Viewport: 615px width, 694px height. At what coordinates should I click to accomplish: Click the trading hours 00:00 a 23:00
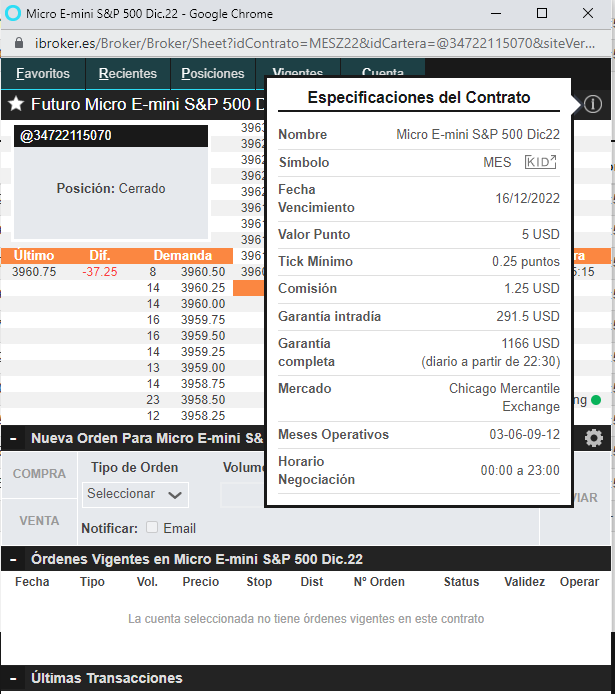520,470
